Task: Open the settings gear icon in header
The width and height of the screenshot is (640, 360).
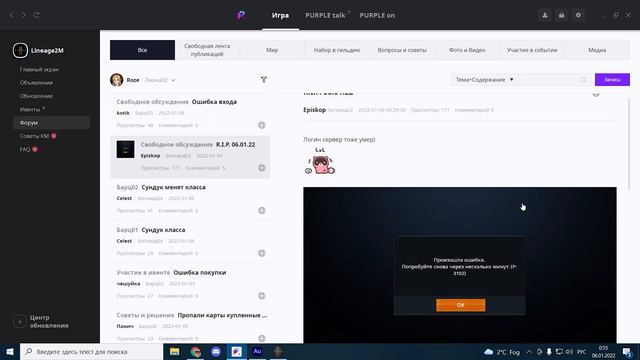Action: (x=578, y=15)
